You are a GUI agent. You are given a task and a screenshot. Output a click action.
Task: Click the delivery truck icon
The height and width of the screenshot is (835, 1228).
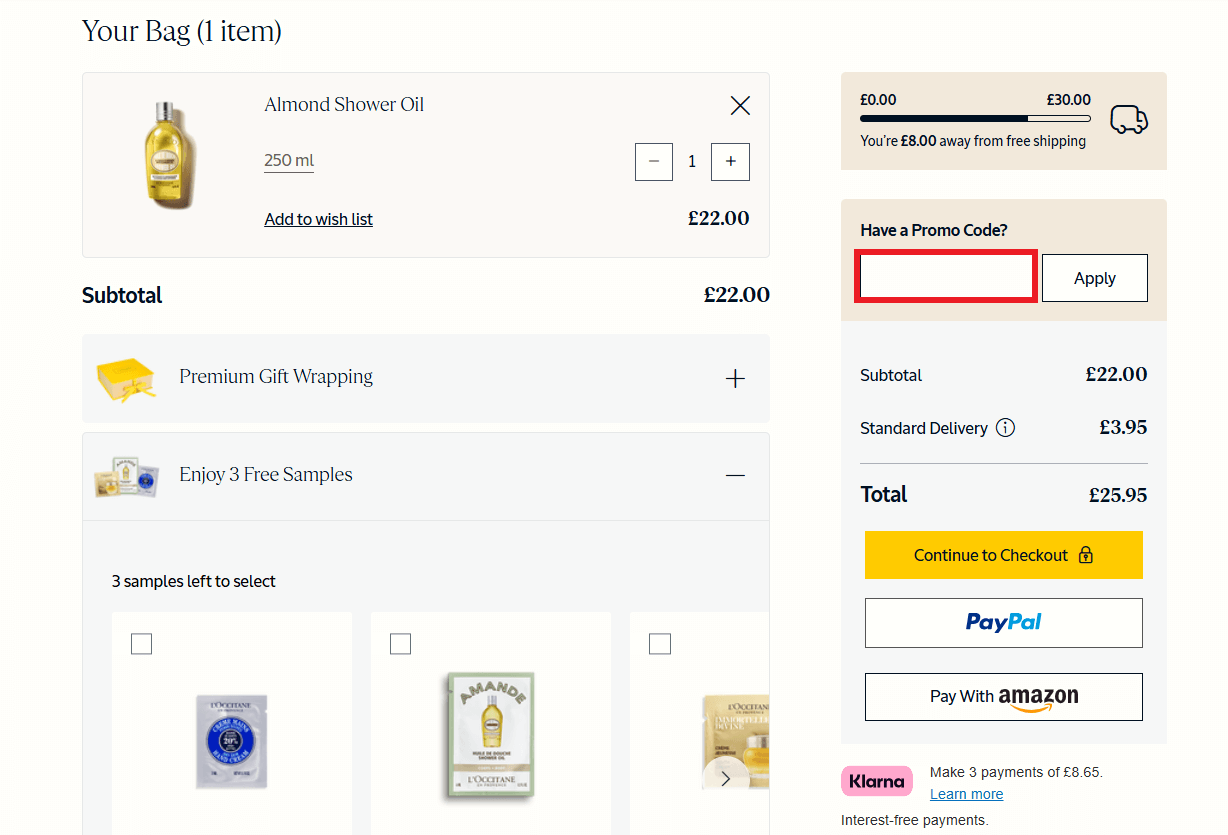tap(1129, 120)
